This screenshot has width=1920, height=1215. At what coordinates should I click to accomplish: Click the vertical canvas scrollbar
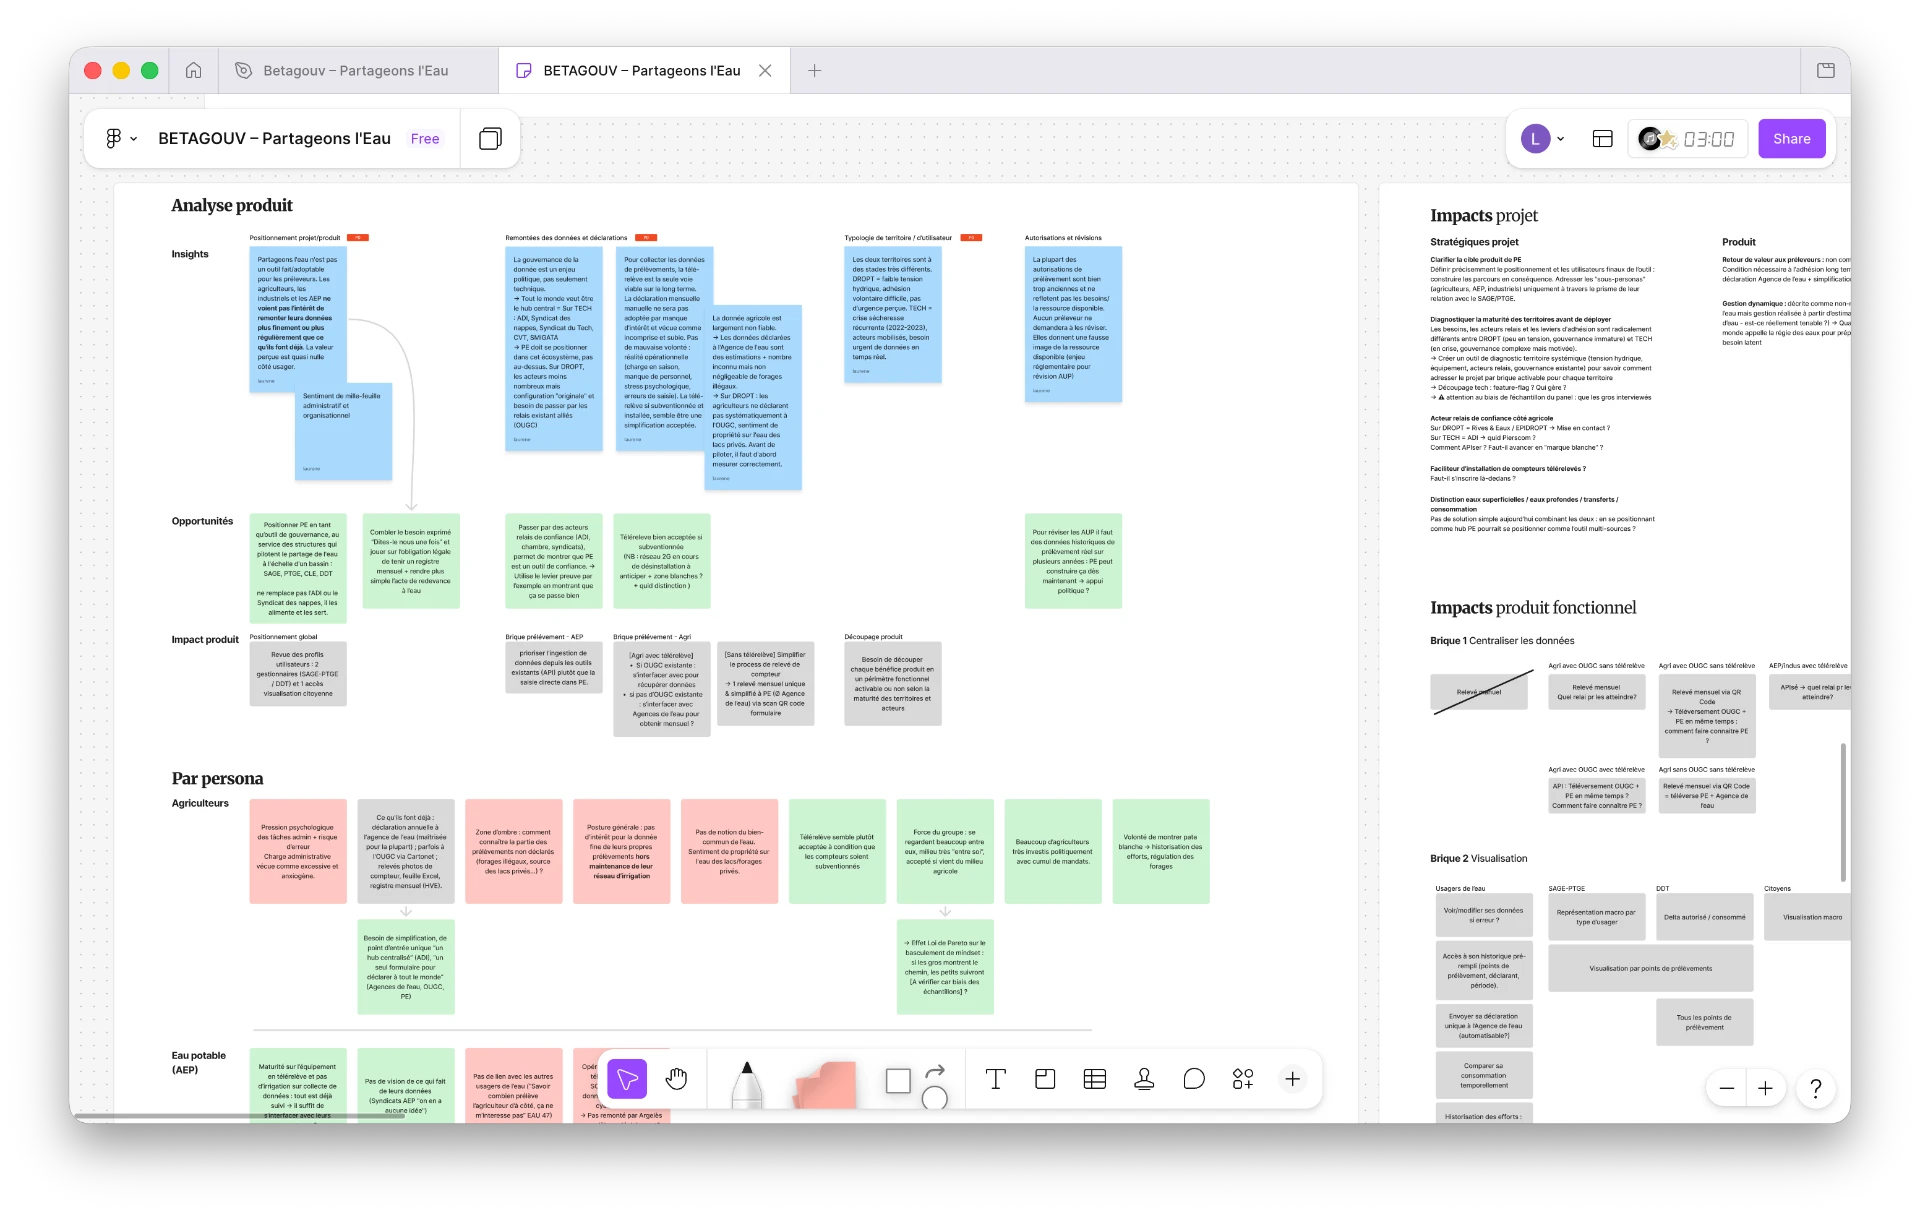[1843, 811]
